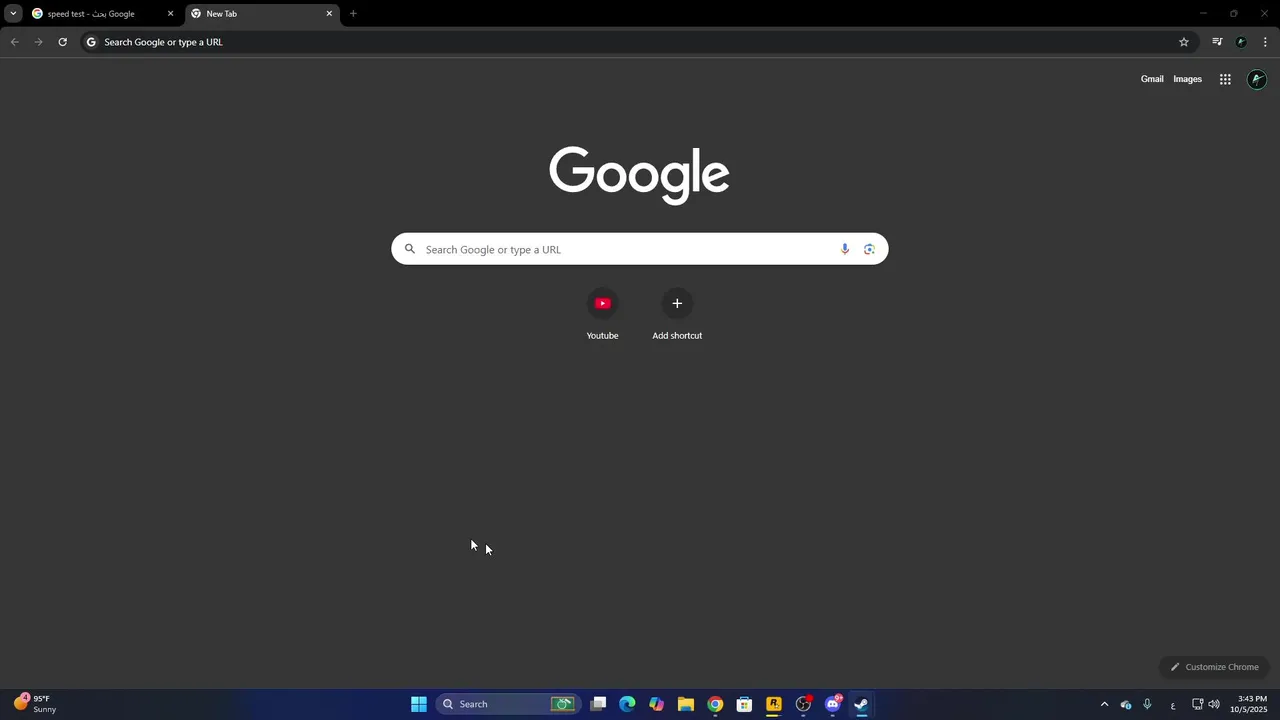Select the New Tab tab
1280x720 pixels.
[x=260, y=14]
